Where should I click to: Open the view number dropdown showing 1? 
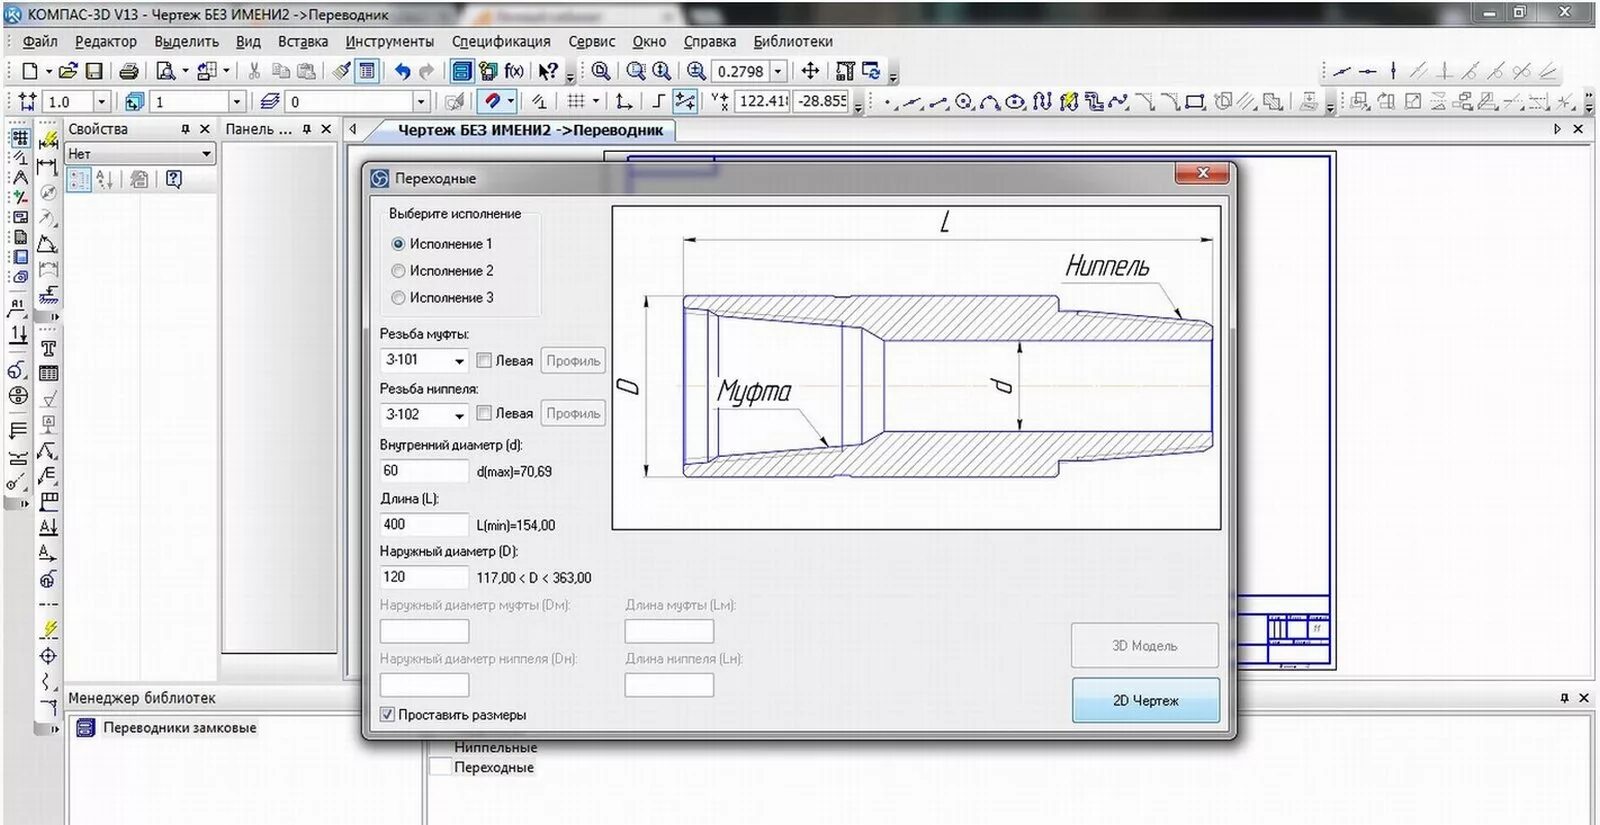click(x=237, y=101)
